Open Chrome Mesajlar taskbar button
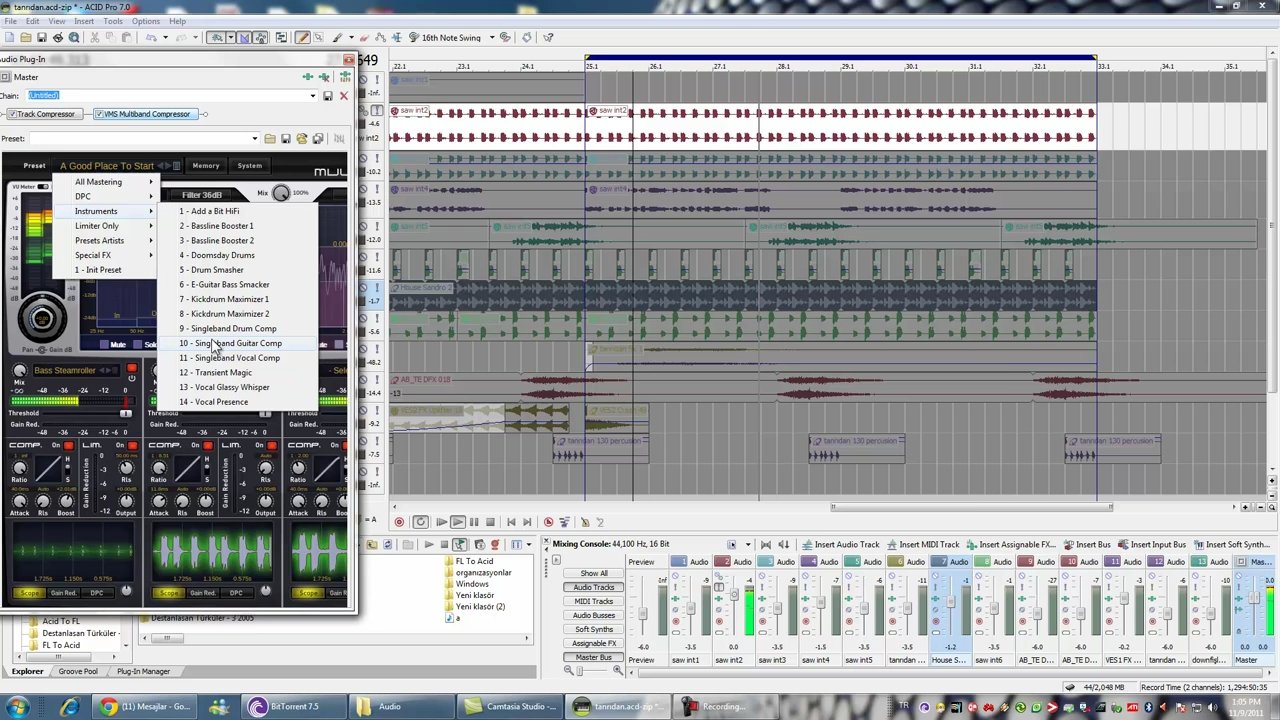This screenshot has width=1280, height=720. click(146, 707)
